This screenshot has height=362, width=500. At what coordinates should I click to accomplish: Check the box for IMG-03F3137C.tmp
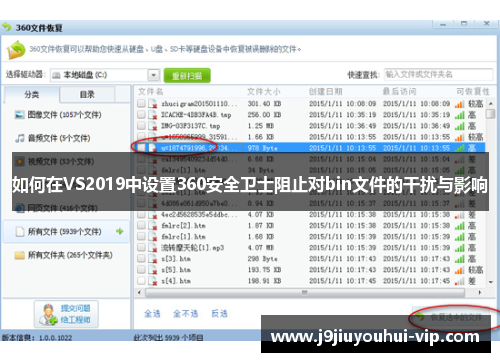click(x=141, y=125)
